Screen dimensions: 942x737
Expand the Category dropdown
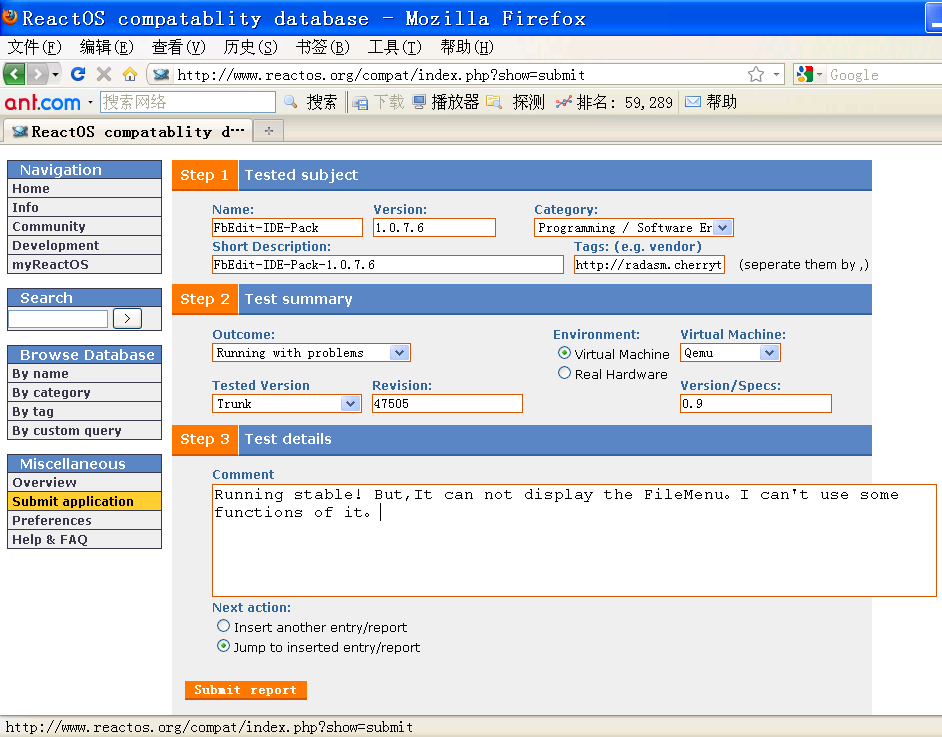coord(723,228)
